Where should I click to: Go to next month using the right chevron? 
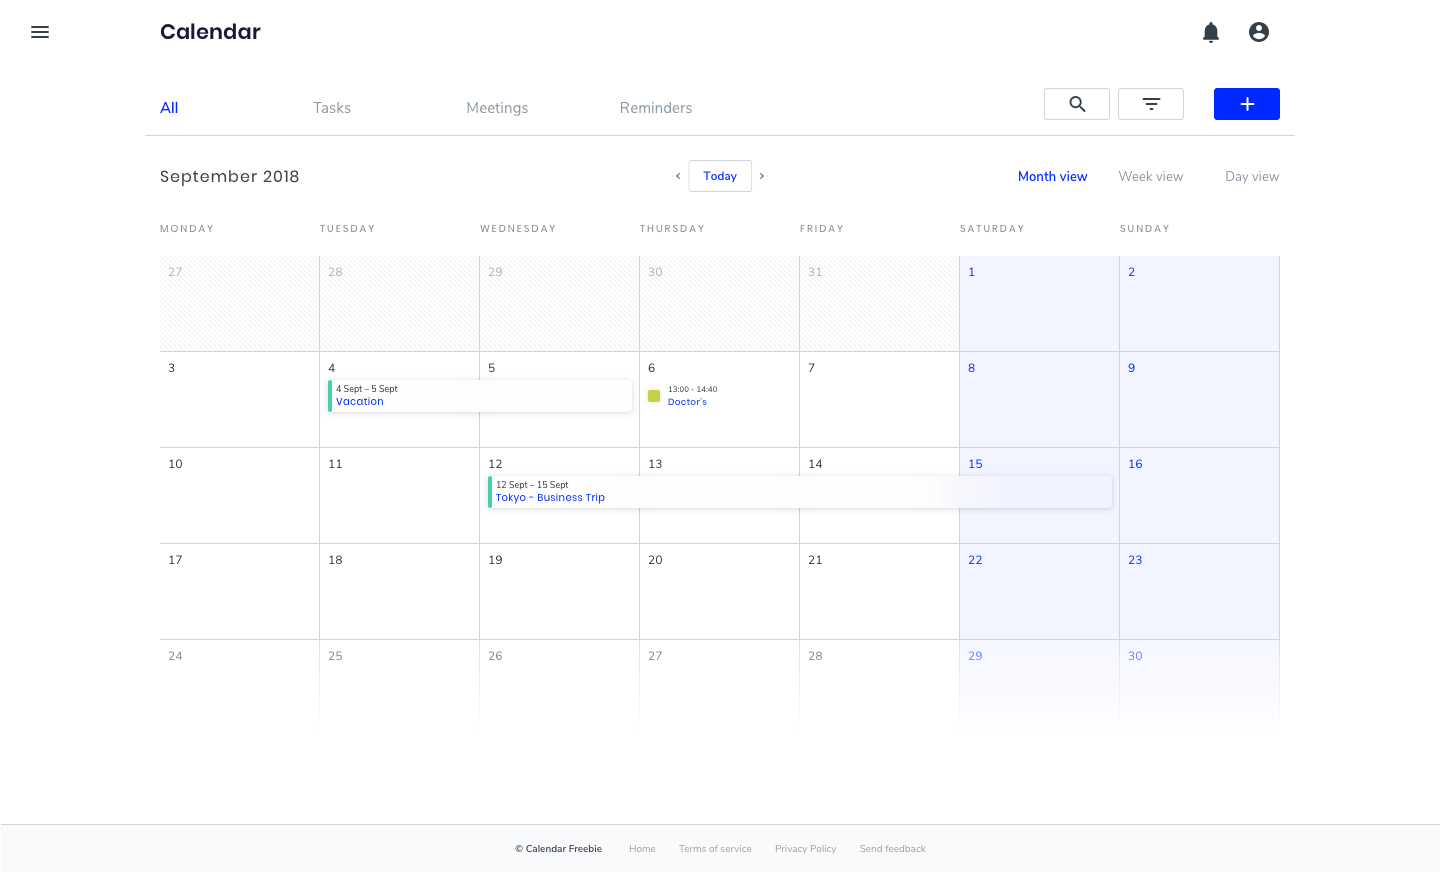762,176
